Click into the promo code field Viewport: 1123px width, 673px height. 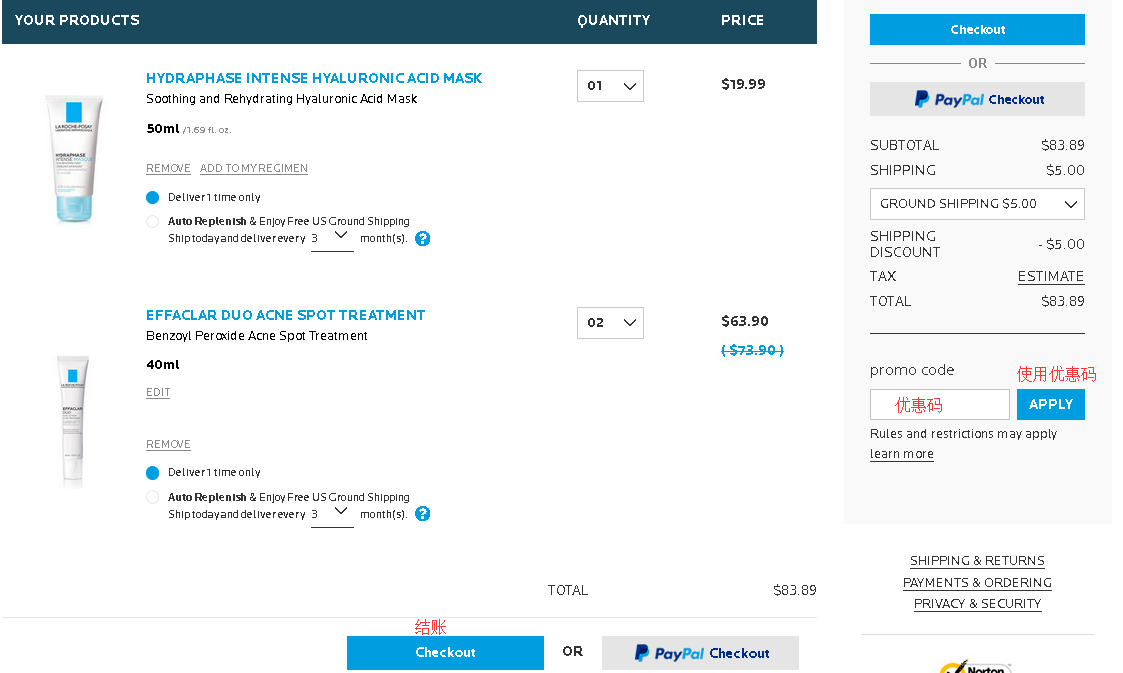point(939,405)
